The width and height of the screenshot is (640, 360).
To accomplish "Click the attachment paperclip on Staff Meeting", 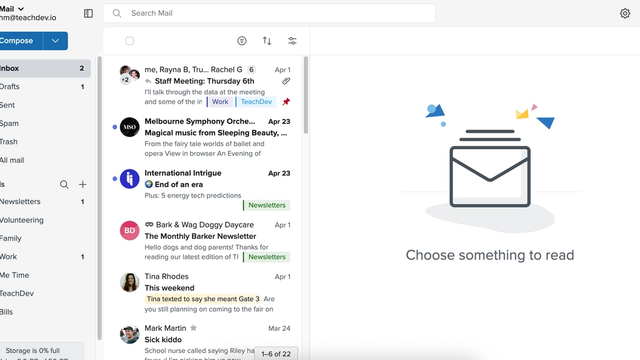I will (x=286, y=81).
